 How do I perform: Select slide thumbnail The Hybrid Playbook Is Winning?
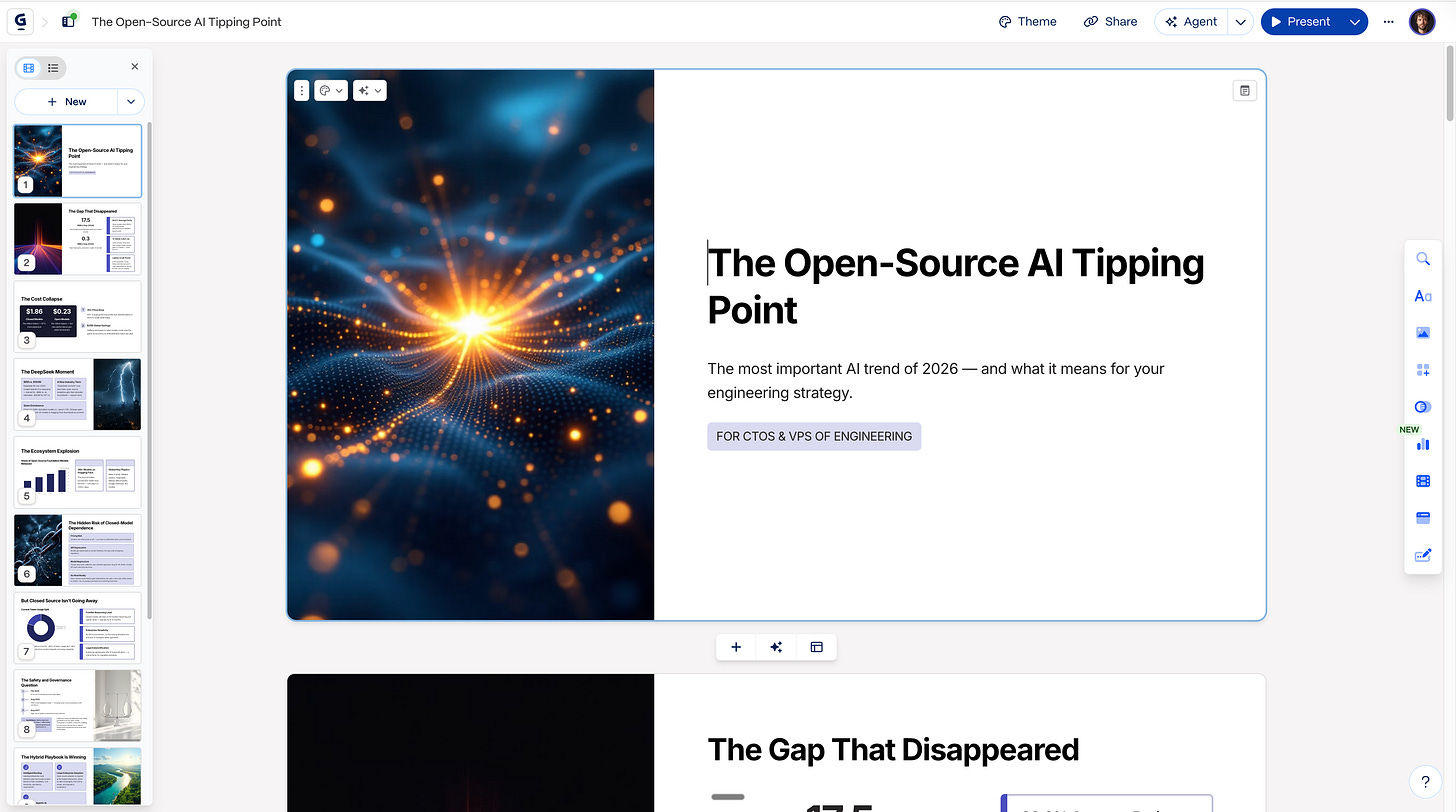[77, 775]
